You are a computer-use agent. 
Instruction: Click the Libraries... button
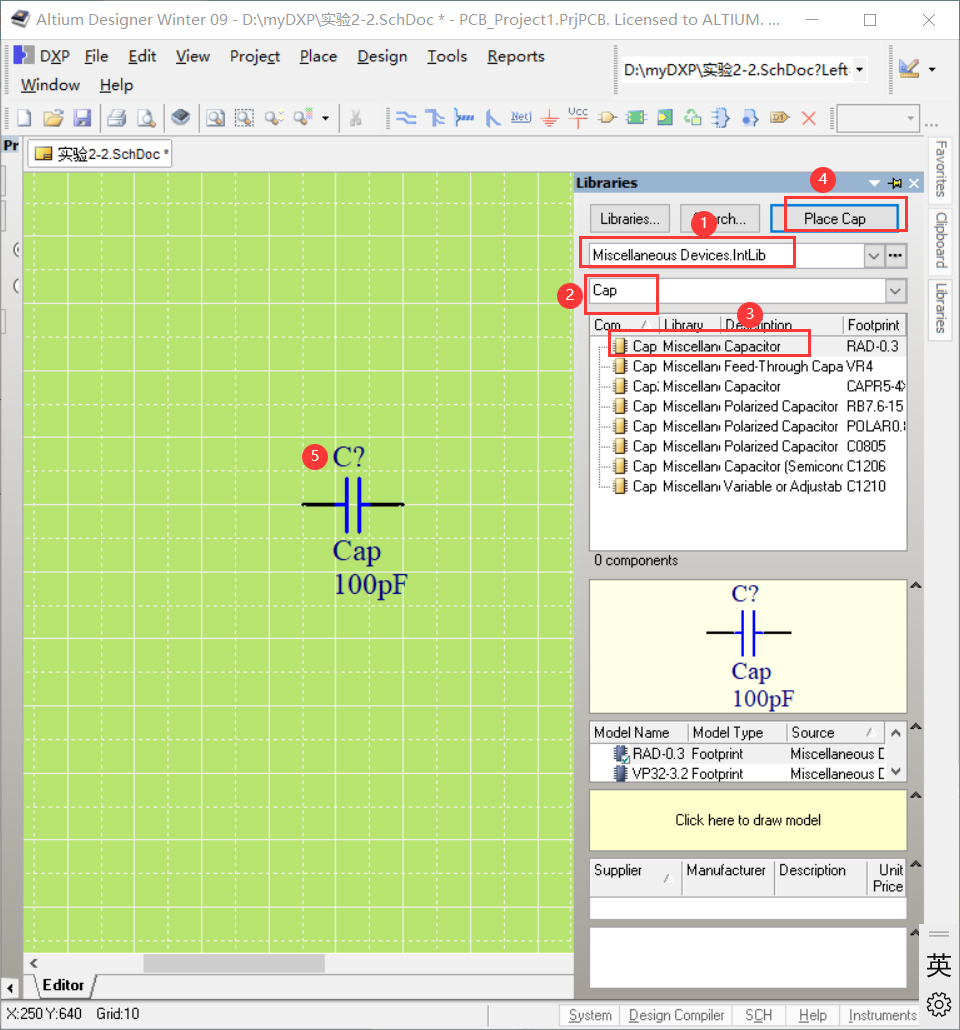[x=629, y=219]
